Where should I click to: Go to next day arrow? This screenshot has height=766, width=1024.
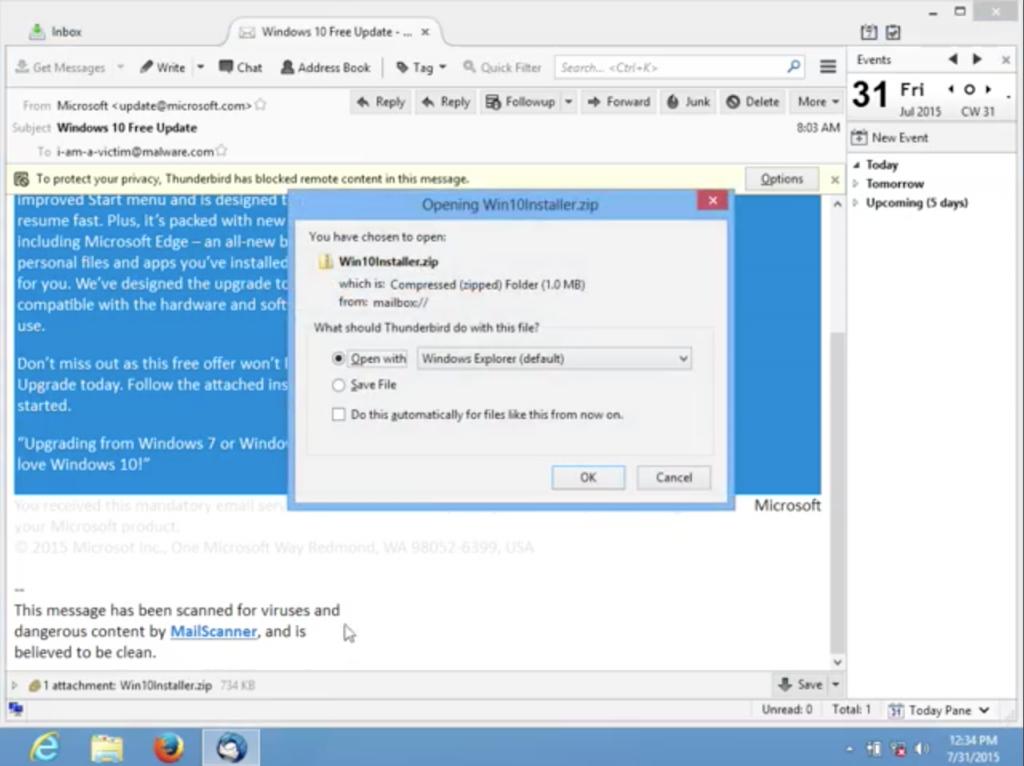989,89
